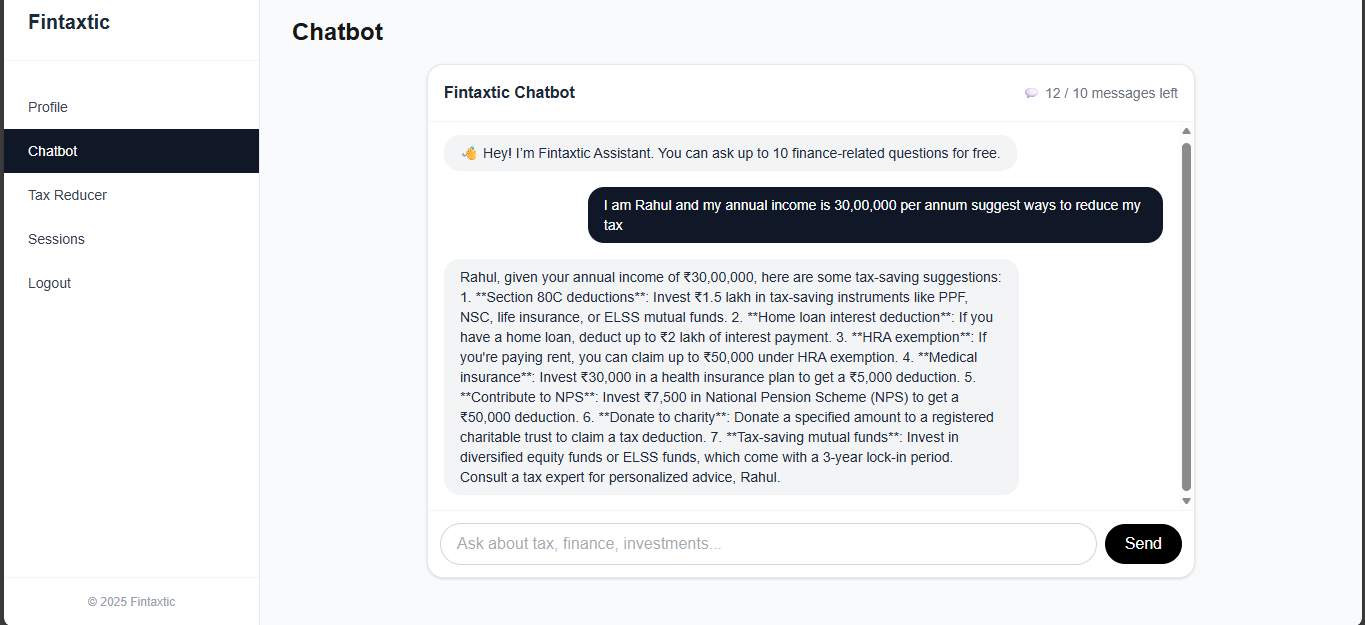Click the Chatbot page heading
This screenshot has width=1365, height=625.
[337, 32]
